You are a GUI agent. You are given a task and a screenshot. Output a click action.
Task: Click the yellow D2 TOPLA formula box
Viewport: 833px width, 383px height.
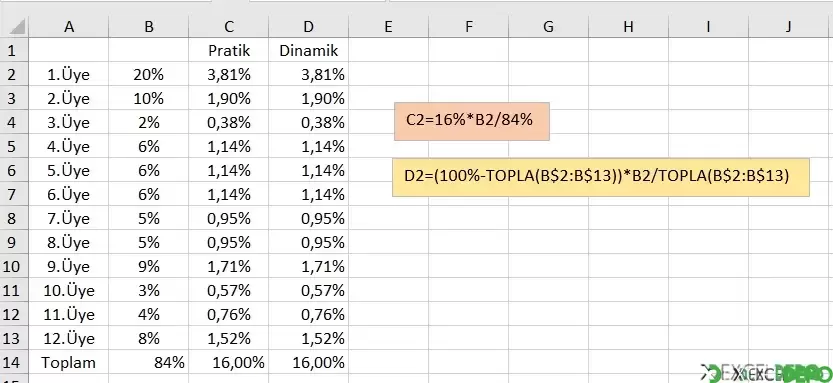[x=601, y=177]
